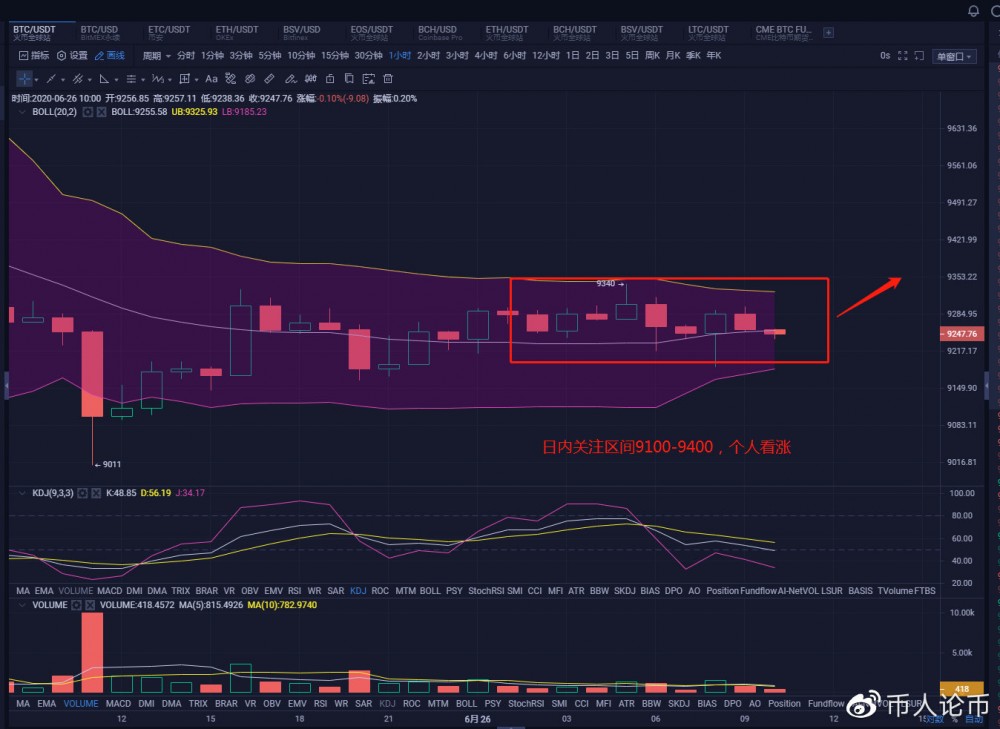
Task: Open the 单窗口 window layout dropdown
Action: pyautogui.click(x=954, y=56)
